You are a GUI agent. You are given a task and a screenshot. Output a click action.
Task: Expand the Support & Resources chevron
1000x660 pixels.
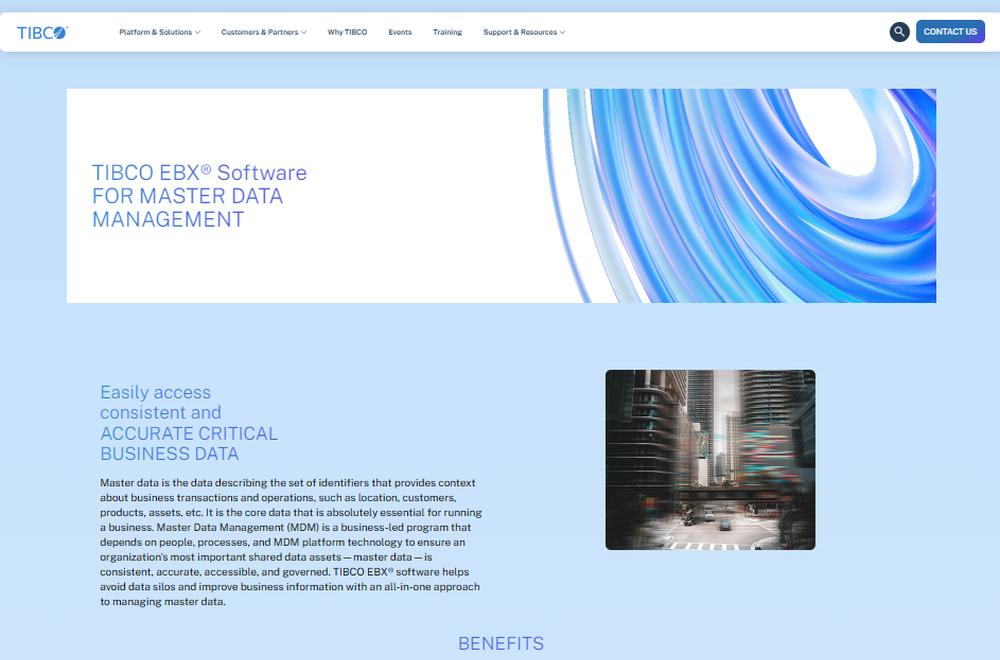[x=562, y=33]
